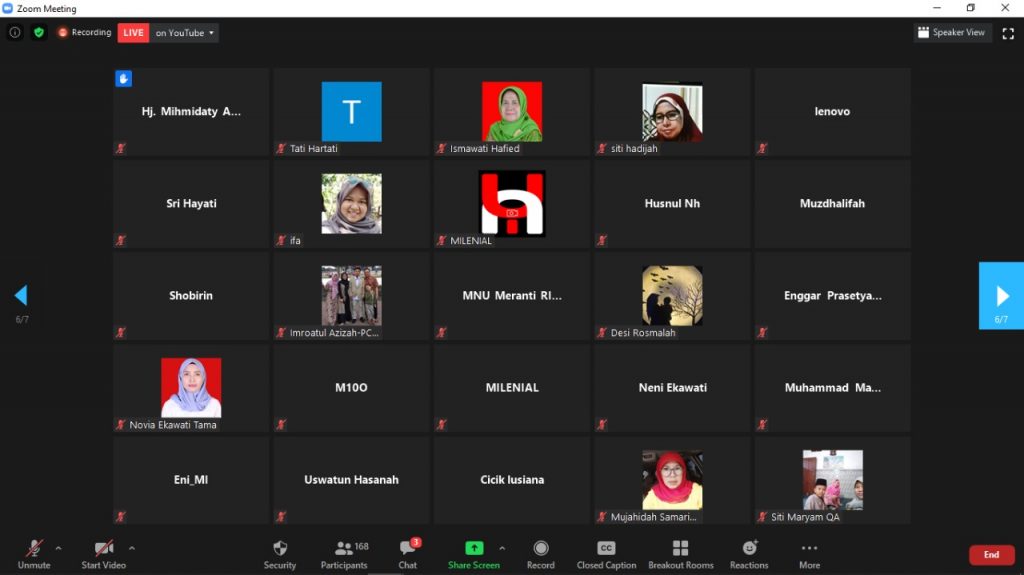Expand audio options arrow beside Unmute
The image size is (1024, 575).
[58, 548]
